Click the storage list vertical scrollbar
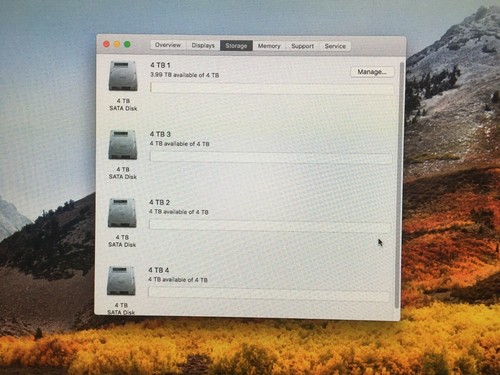Viewport: 500px width, 375px height. click(x=399, y=185)
